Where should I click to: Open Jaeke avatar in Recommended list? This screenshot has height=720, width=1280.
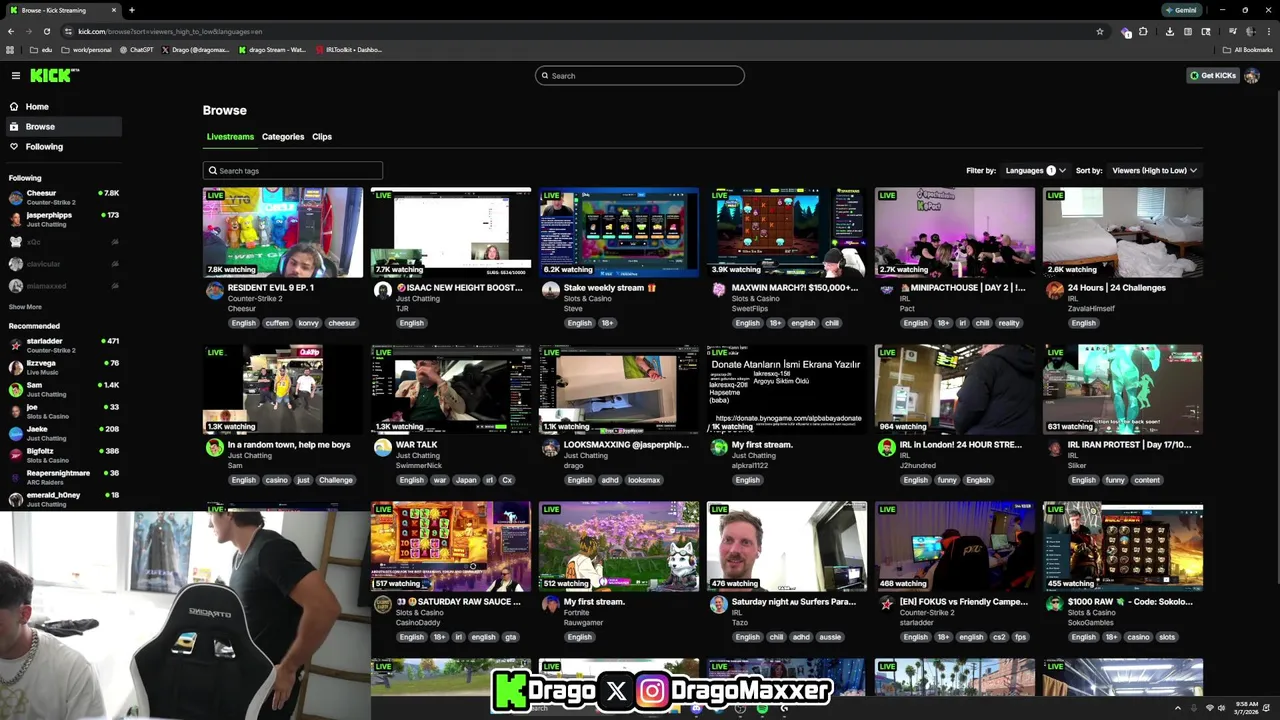click(x=15, y=433)
